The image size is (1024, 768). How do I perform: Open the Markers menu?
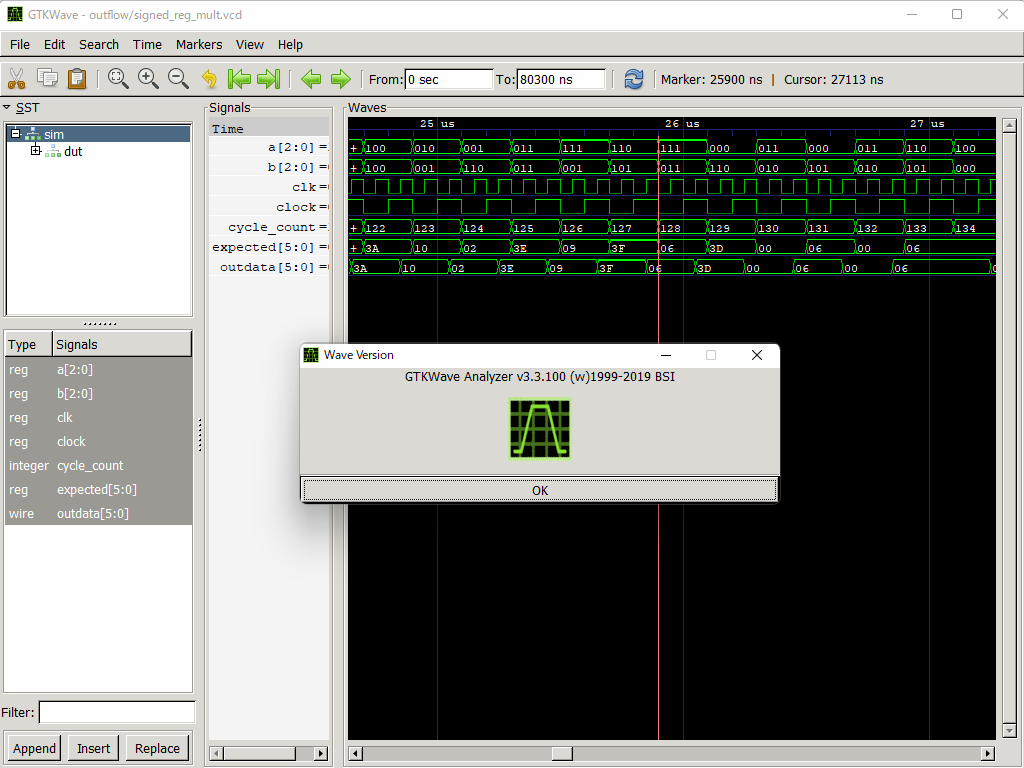point(199,44)
